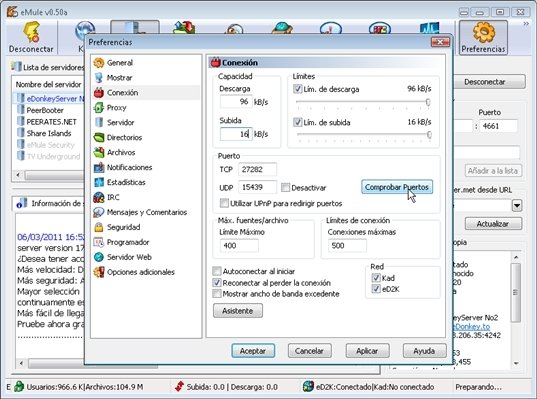The image size is (537, 399).
Task: Click Actualizar button in main window
Action: [x=493, y=224]
